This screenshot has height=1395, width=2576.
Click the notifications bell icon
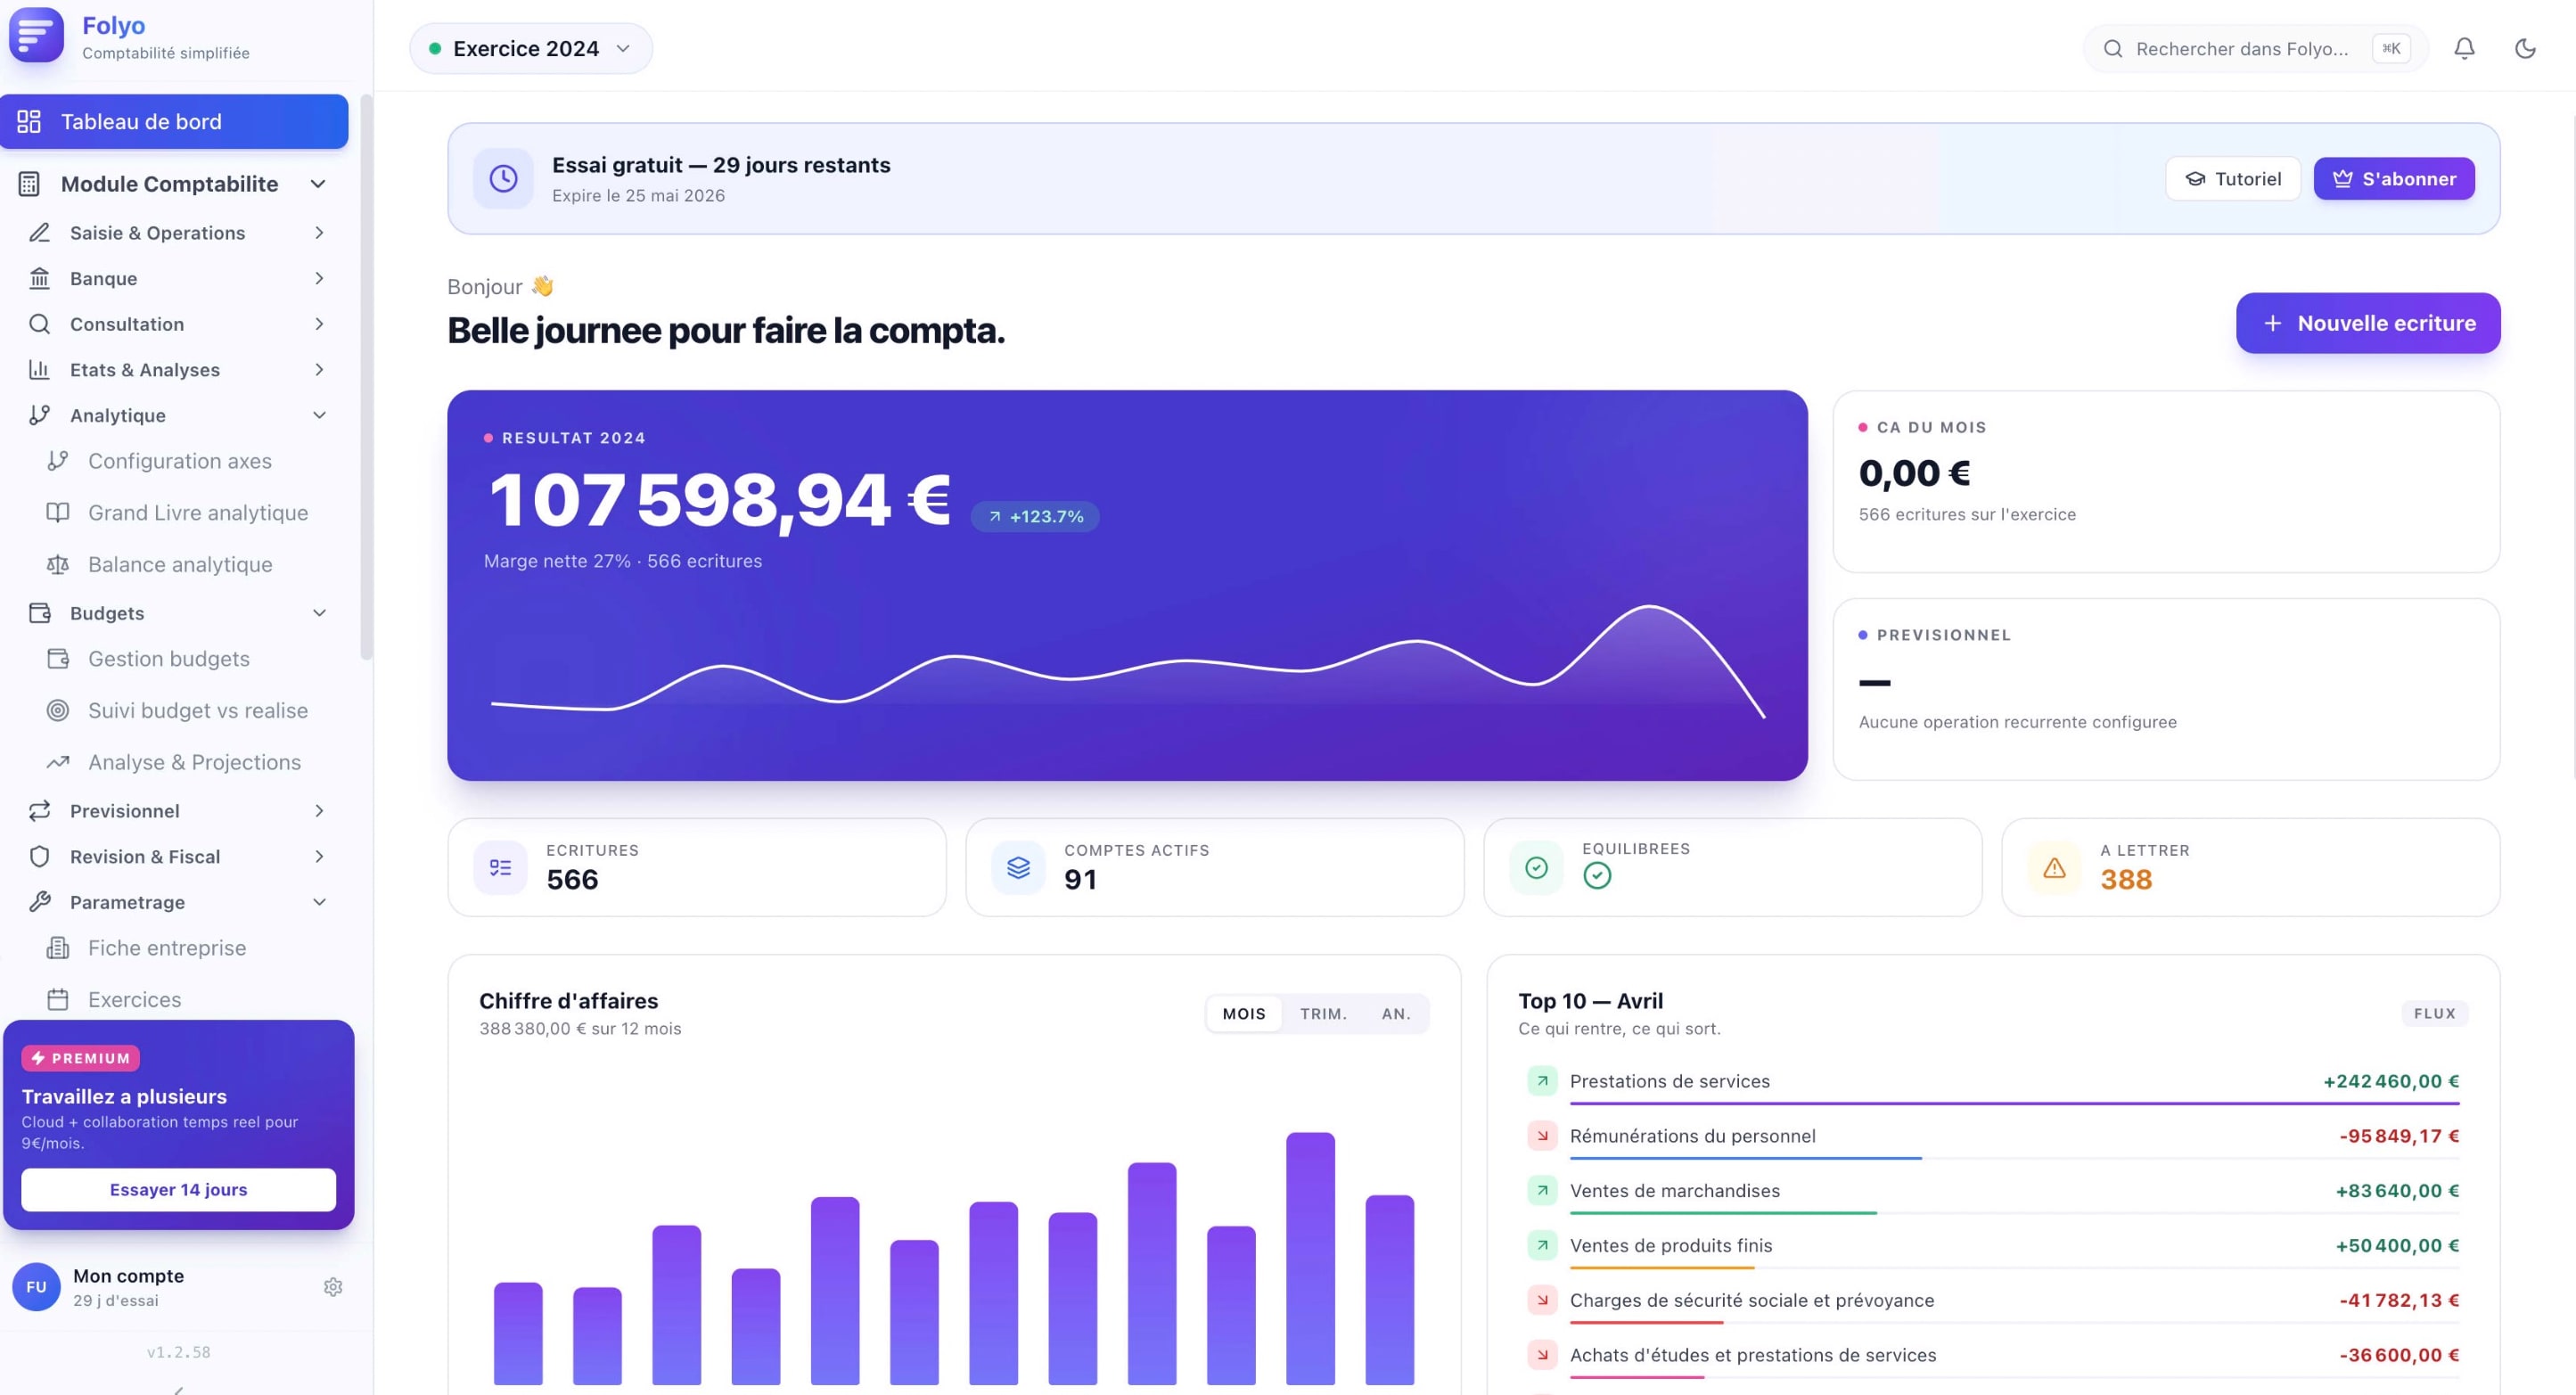[2463, 48]
